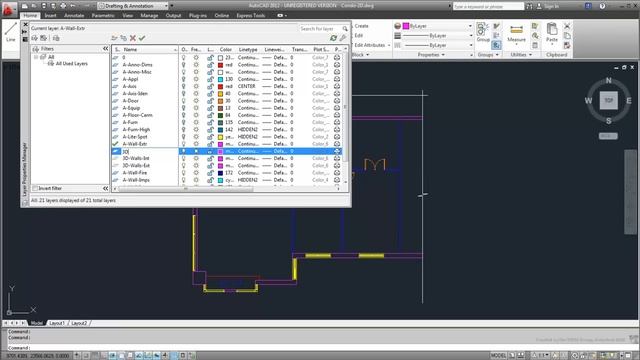
Task: Toggle On/Off bulb for layer A-Anno-Dims
Action: point(184,65)
